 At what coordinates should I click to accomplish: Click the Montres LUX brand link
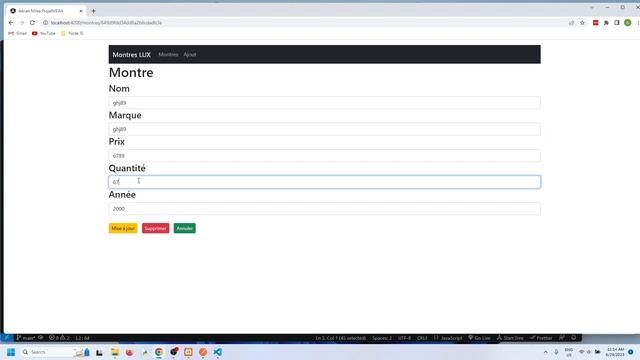131,55
